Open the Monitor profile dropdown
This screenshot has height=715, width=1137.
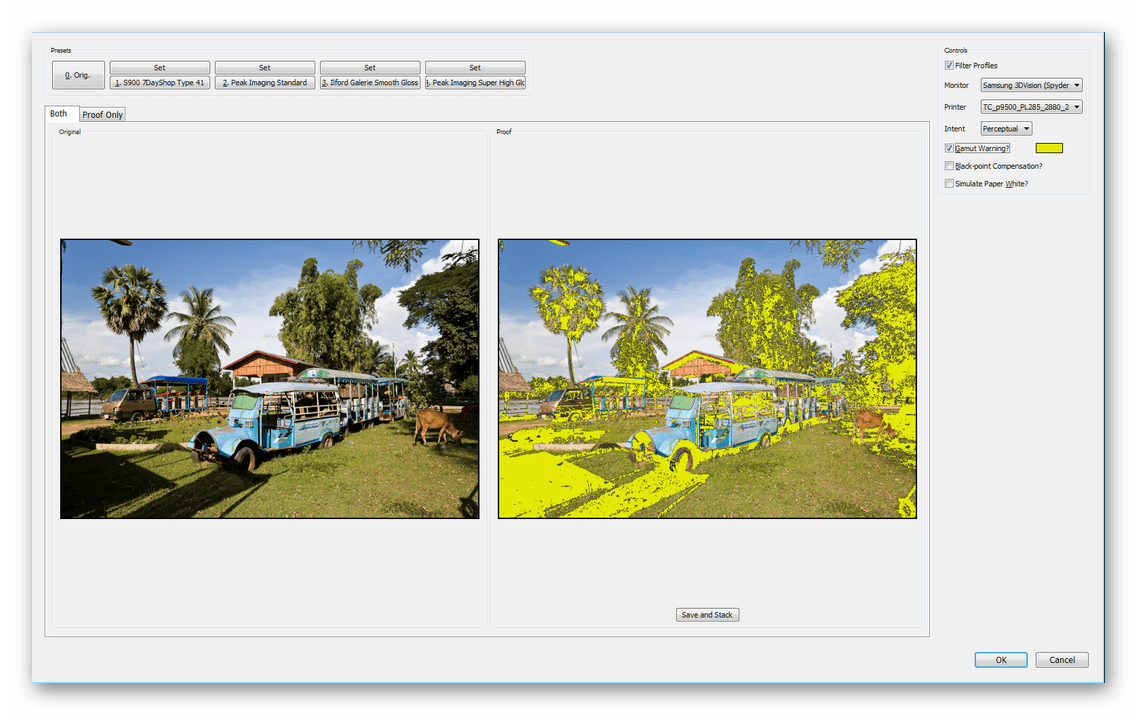tap(1031, 86)
